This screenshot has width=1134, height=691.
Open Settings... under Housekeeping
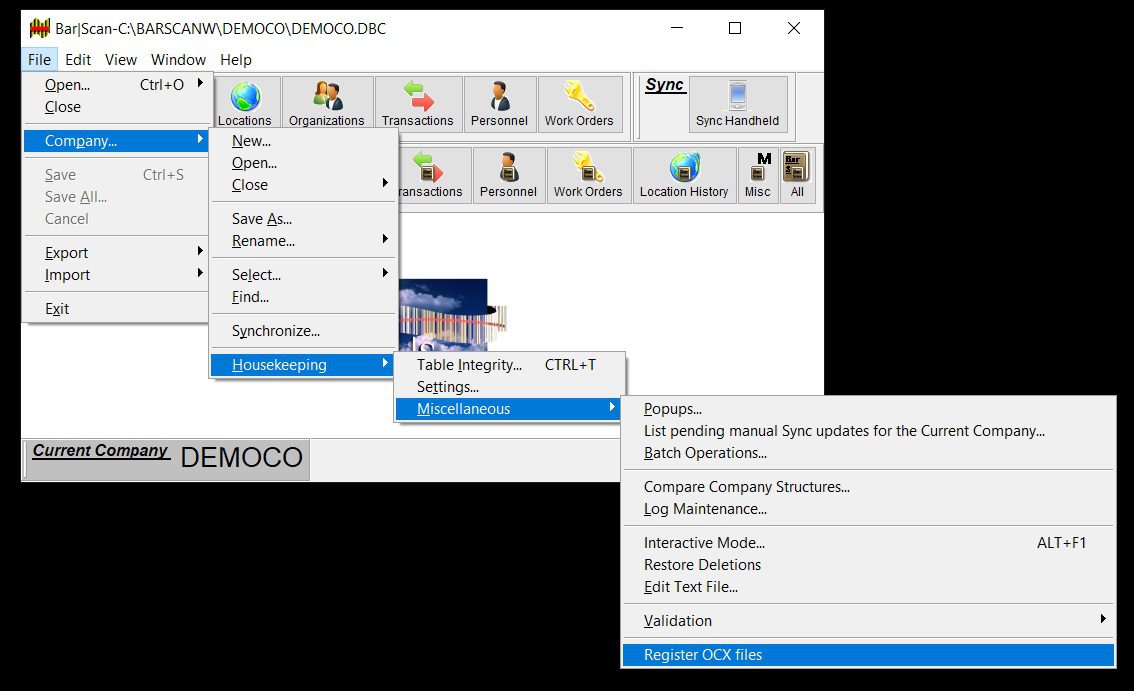[x=509, y=387]
